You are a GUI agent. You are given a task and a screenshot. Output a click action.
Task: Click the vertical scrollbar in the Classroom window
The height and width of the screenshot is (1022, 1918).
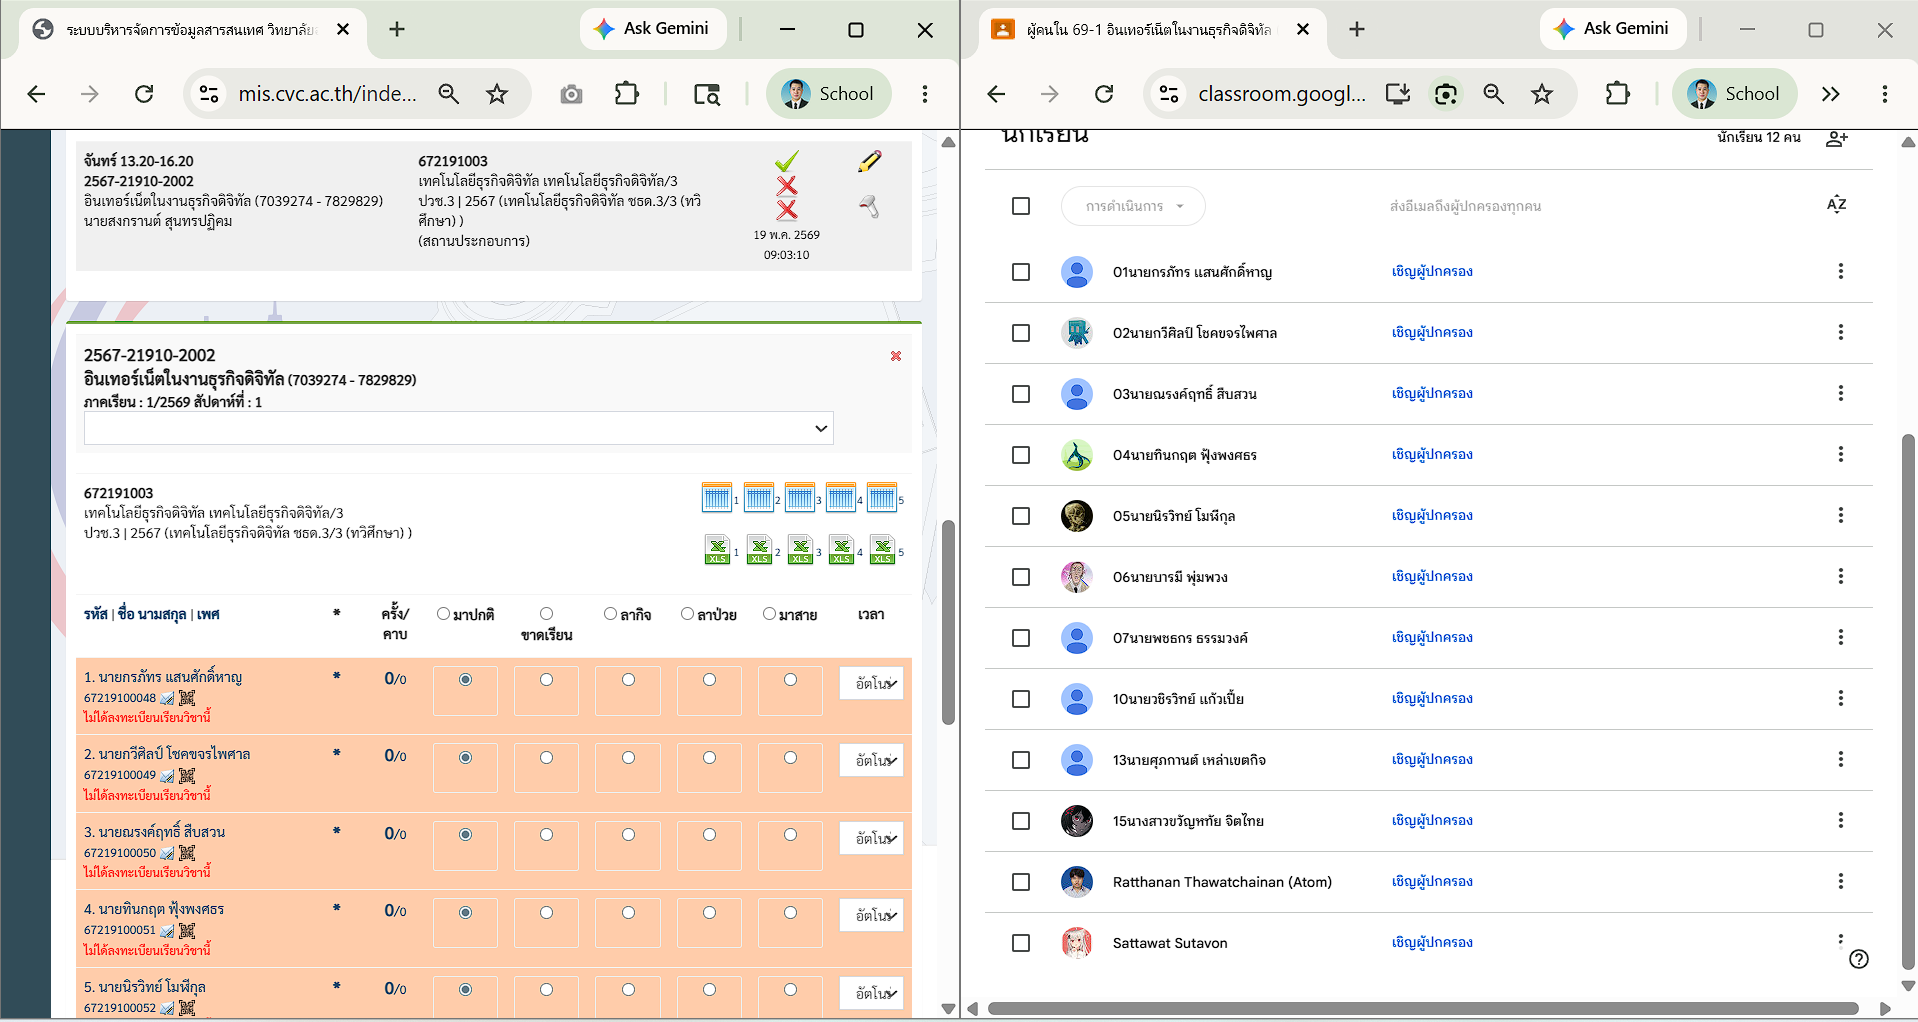pos(1908,700)
